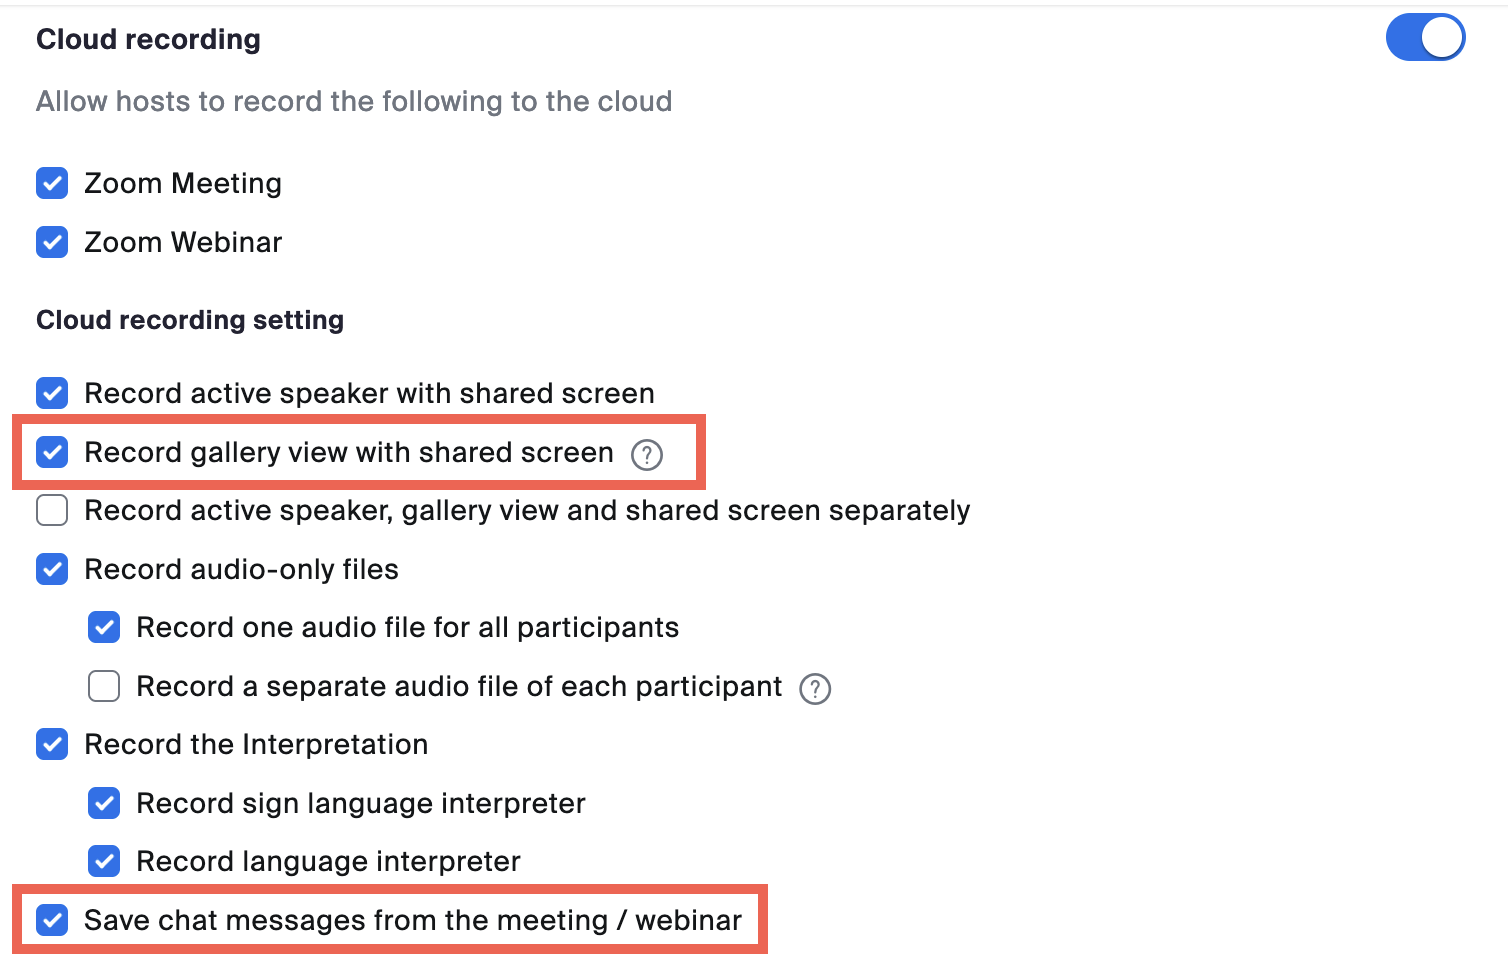Uncheck Record sign language interpreter
Viewport: 1508px width, 968px height.
coord(103,803)
